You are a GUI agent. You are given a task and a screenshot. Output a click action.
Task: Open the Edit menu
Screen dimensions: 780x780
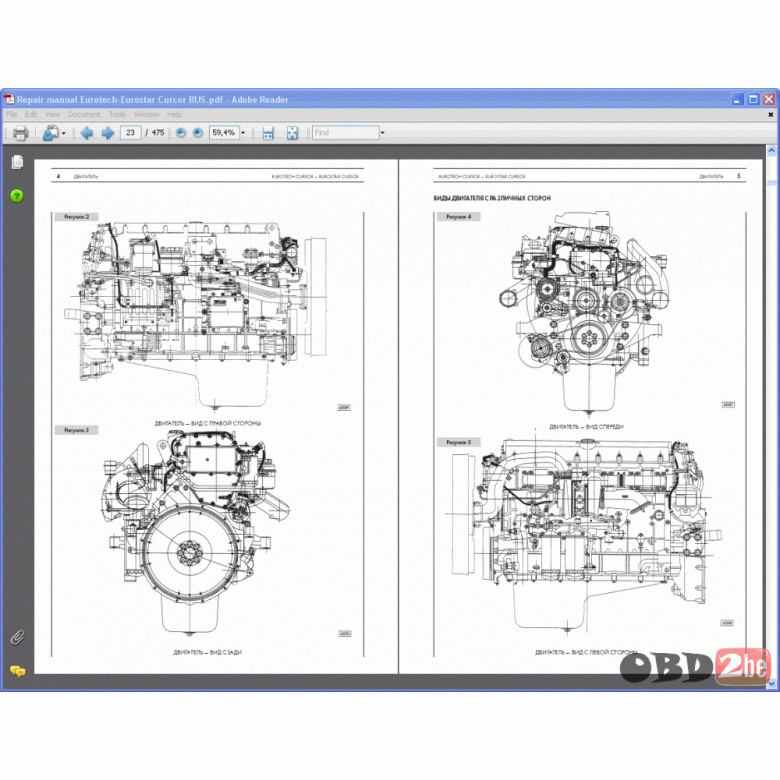(31, 114)
